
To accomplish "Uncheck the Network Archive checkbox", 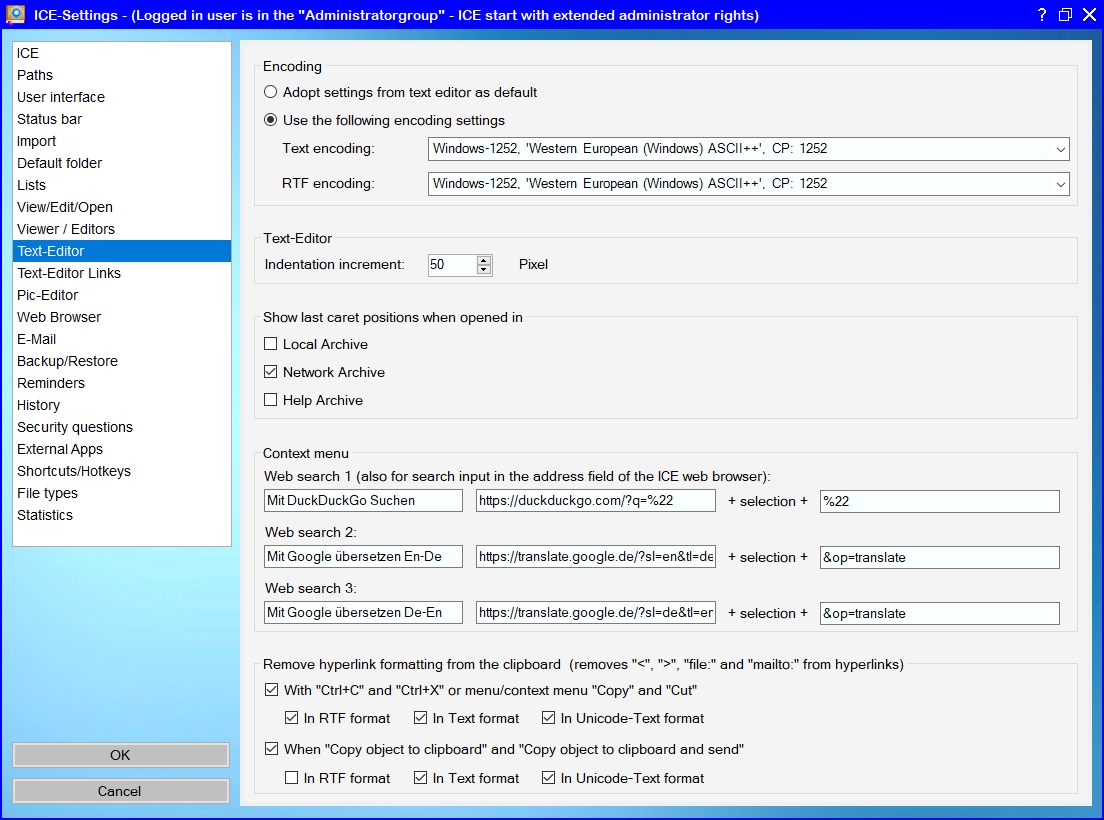I will pyautogui.click(x=271, y=372).
